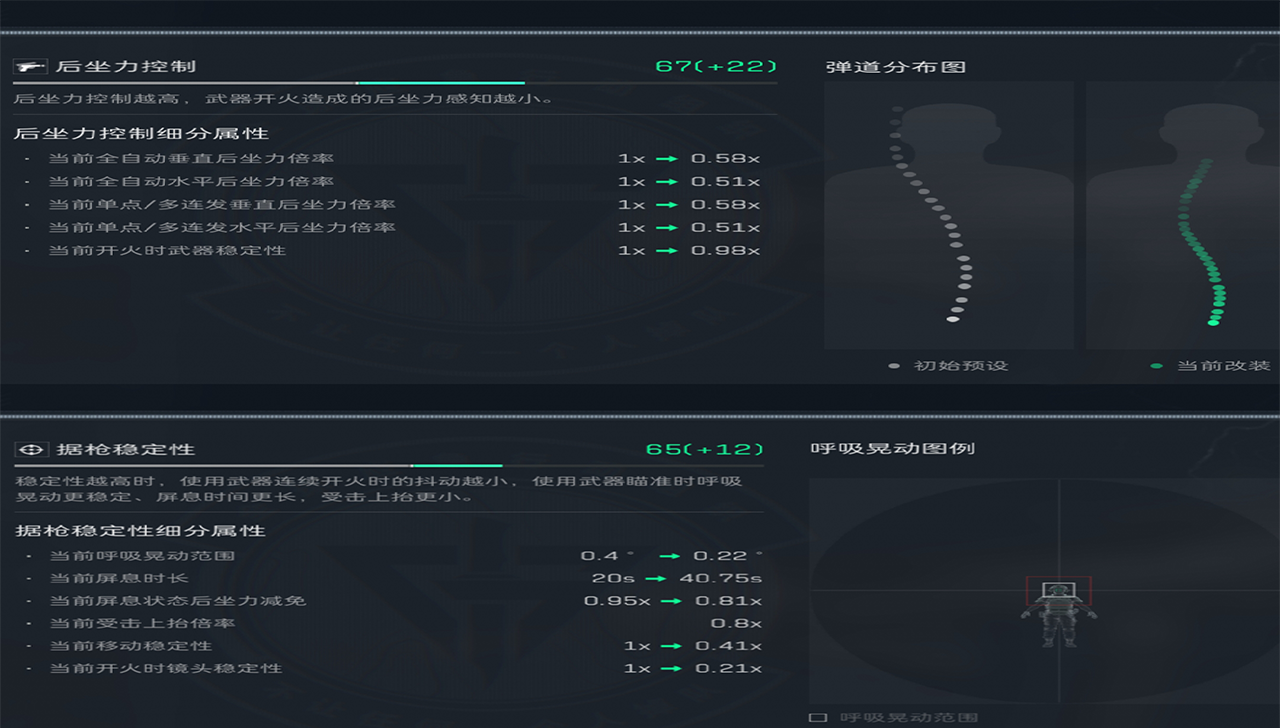Click the 据枪稳定性 progress bar
The image size is (1280, 728).
pos(389,466)
